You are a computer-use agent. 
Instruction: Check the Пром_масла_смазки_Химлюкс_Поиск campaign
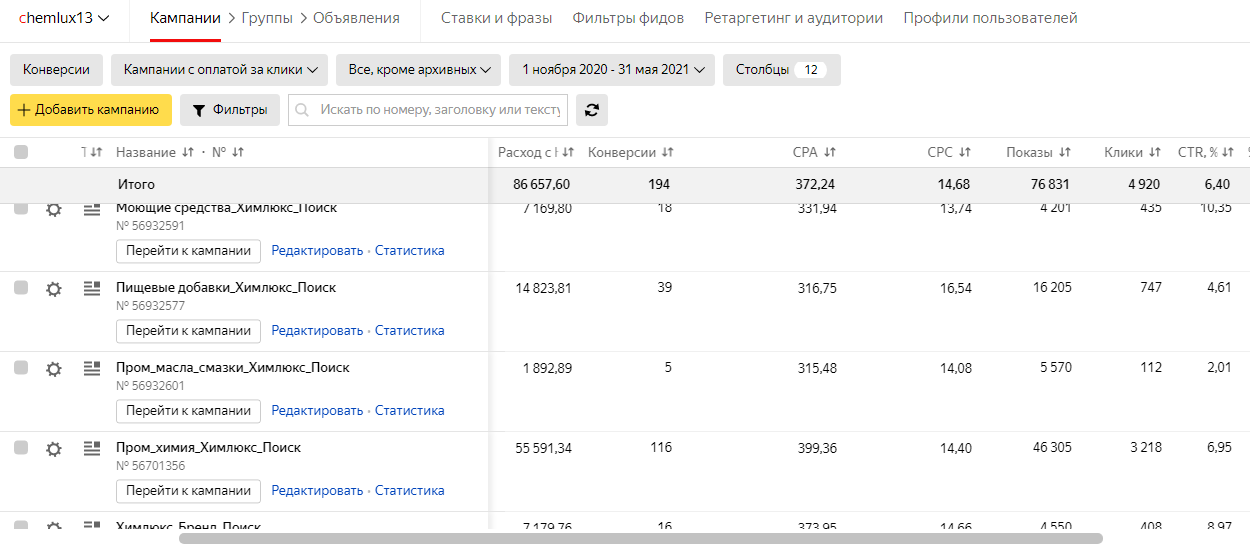(x=21, y=367)
